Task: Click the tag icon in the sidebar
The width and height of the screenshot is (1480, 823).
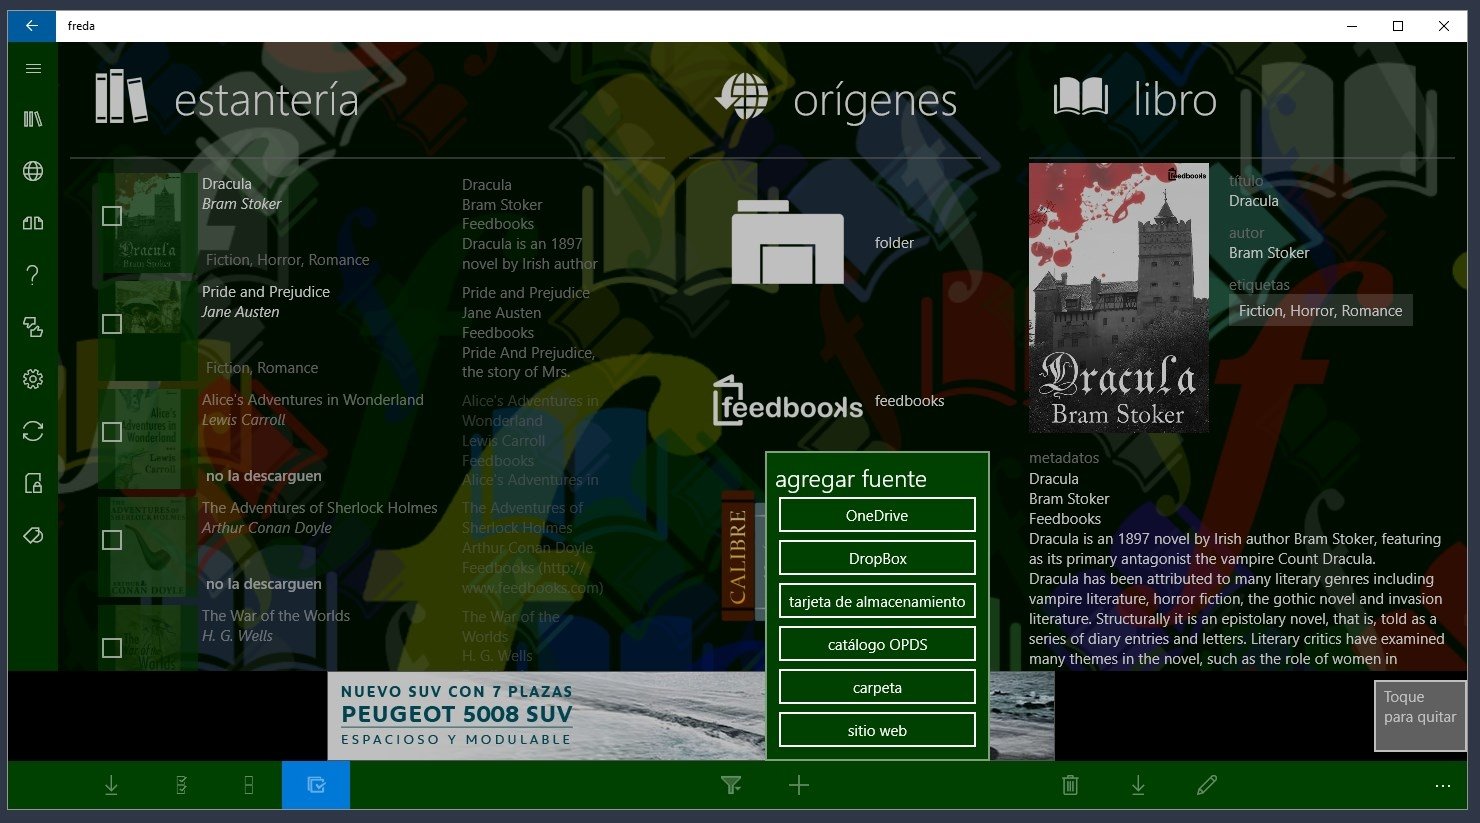Action: point(33,535)
